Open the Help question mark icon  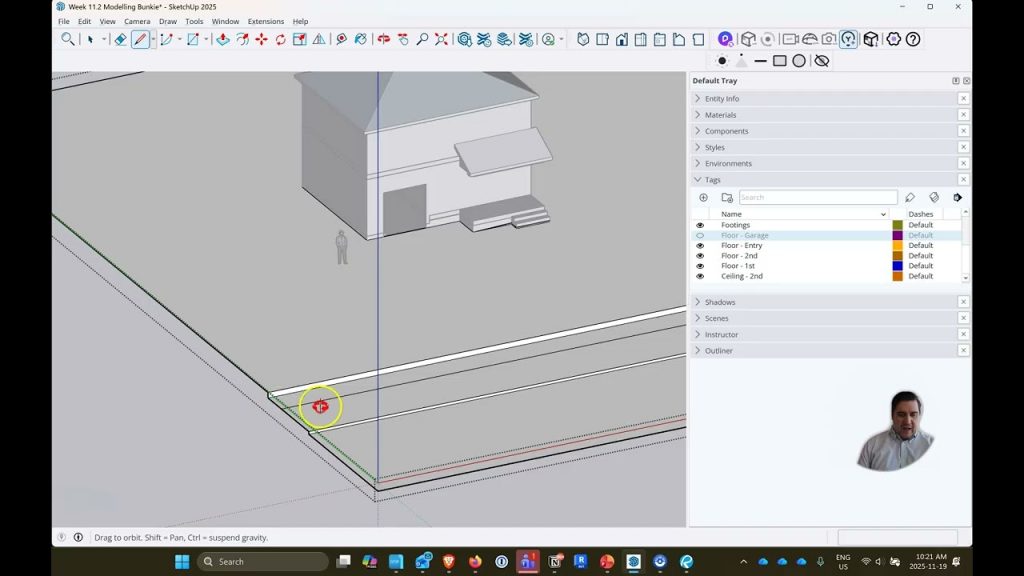pos(912,39)
